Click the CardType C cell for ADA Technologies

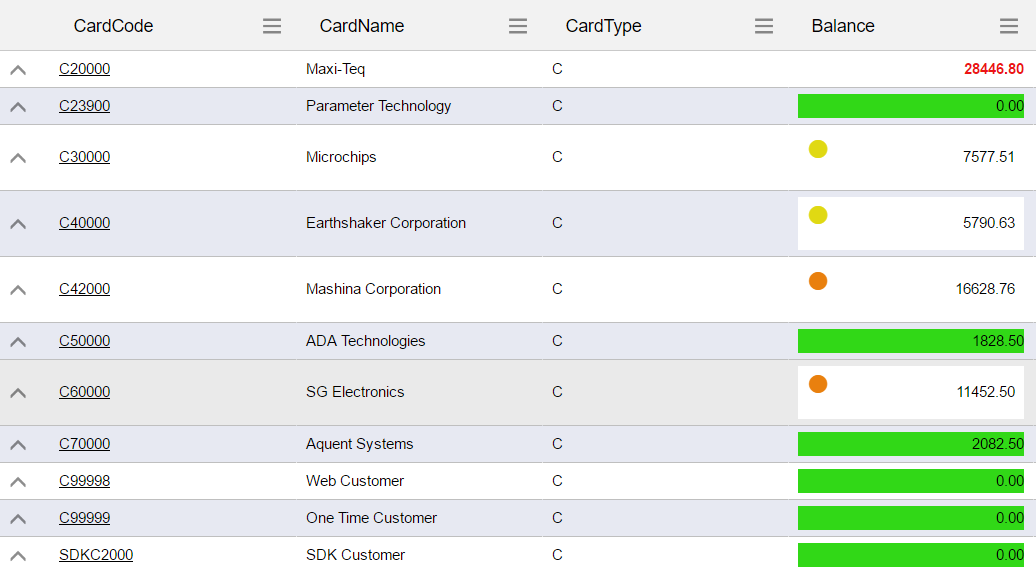pyautogui.click(x=557, y=341)
